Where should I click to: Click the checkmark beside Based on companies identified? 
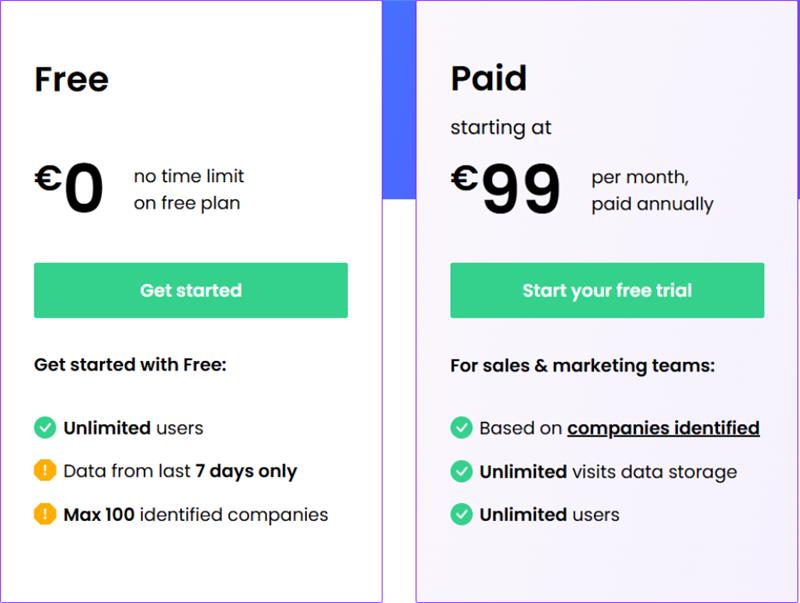tap(462, 427)
